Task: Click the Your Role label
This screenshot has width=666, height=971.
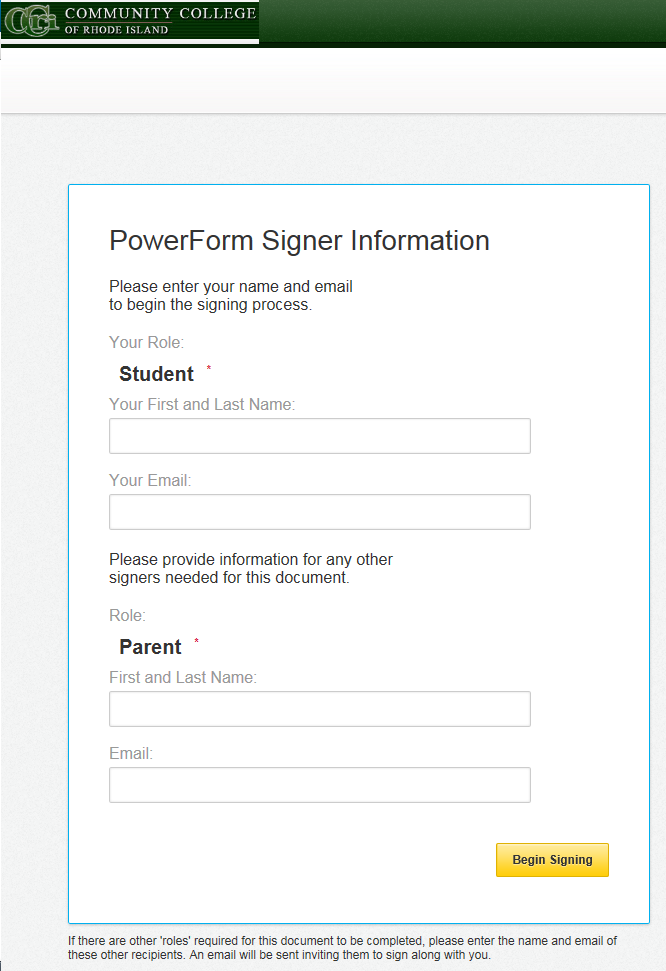Action: pos(146,343)
